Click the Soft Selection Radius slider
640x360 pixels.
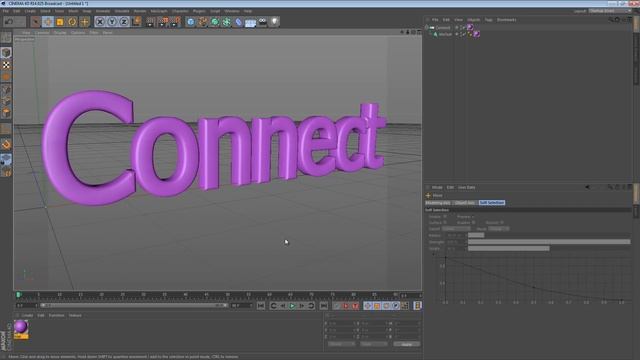[x=549, y=236]
